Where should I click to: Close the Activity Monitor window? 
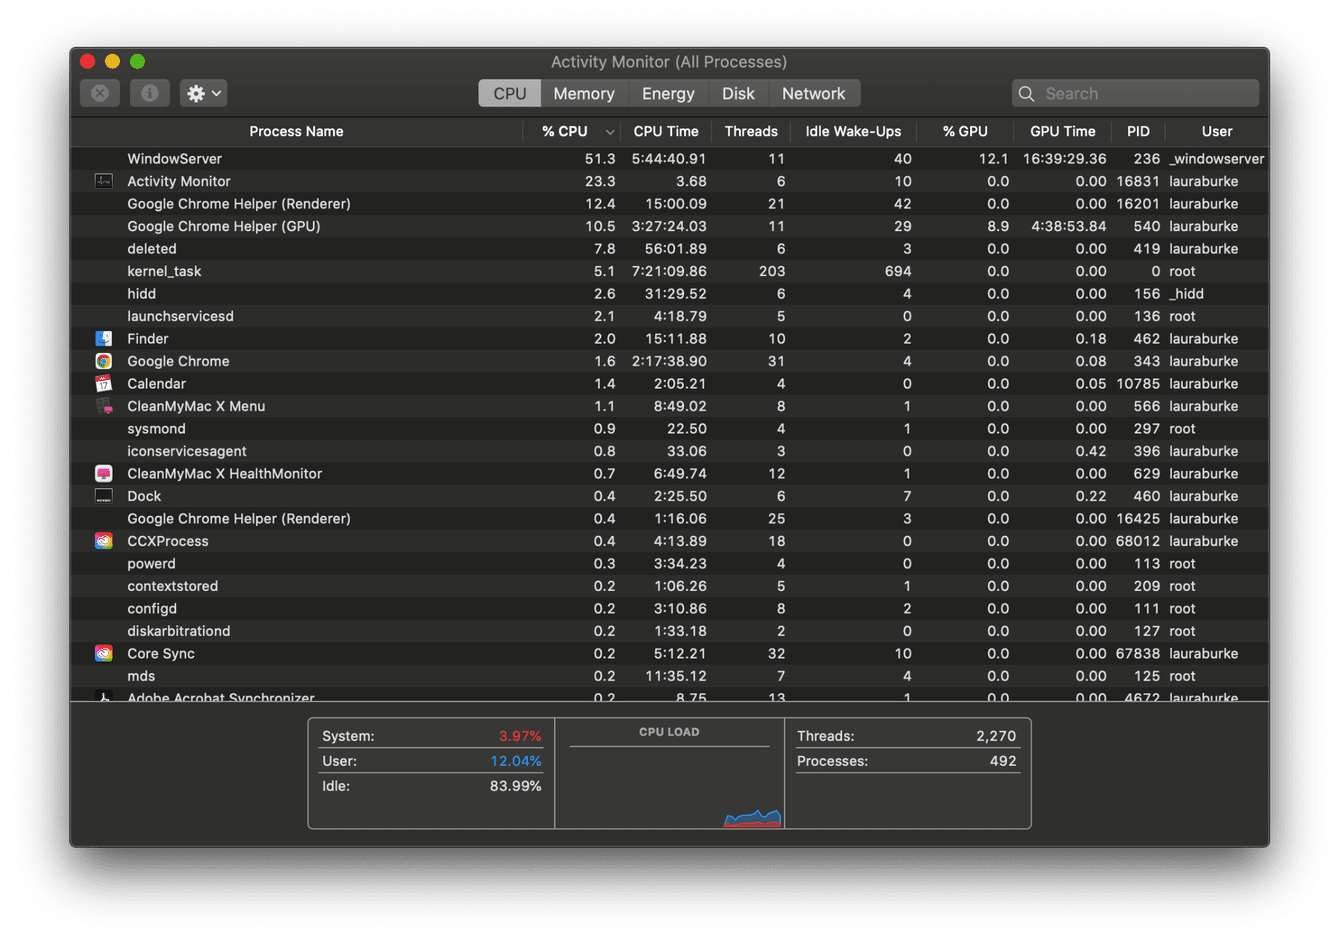tap(88, 61)
